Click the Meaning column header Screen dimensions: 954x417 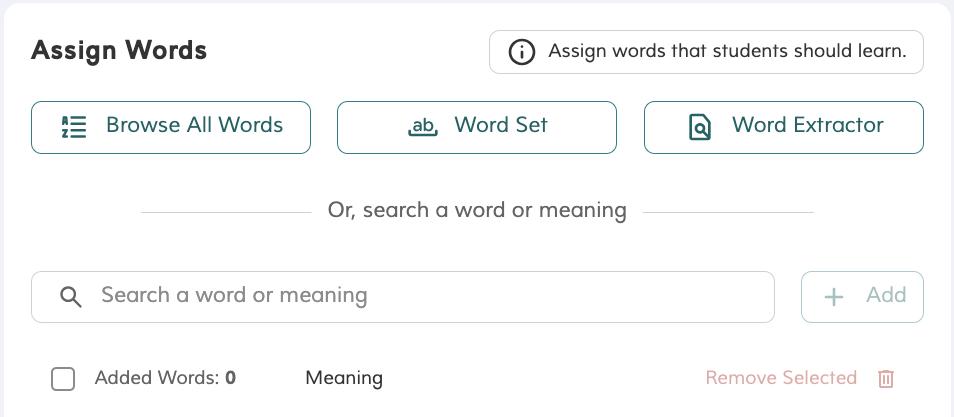coord(344,378)
